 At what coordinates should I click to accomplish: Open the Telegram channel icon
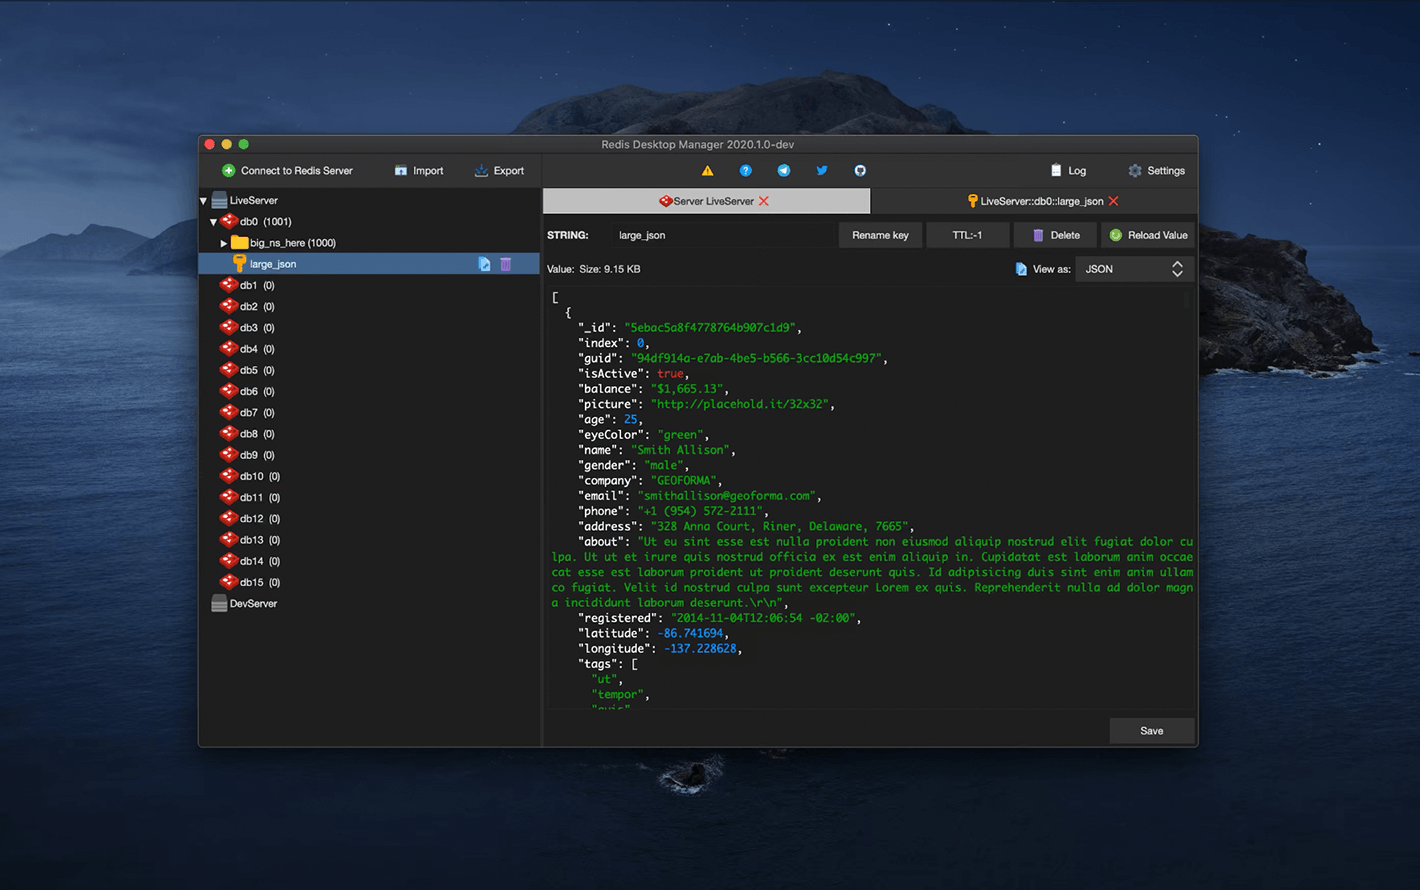(783, 171)
